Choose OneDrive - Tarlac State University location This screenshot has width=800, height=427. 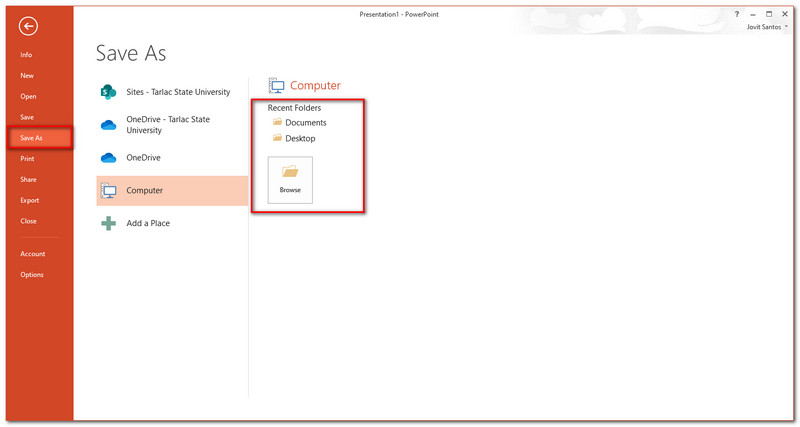tap(168, 124)
